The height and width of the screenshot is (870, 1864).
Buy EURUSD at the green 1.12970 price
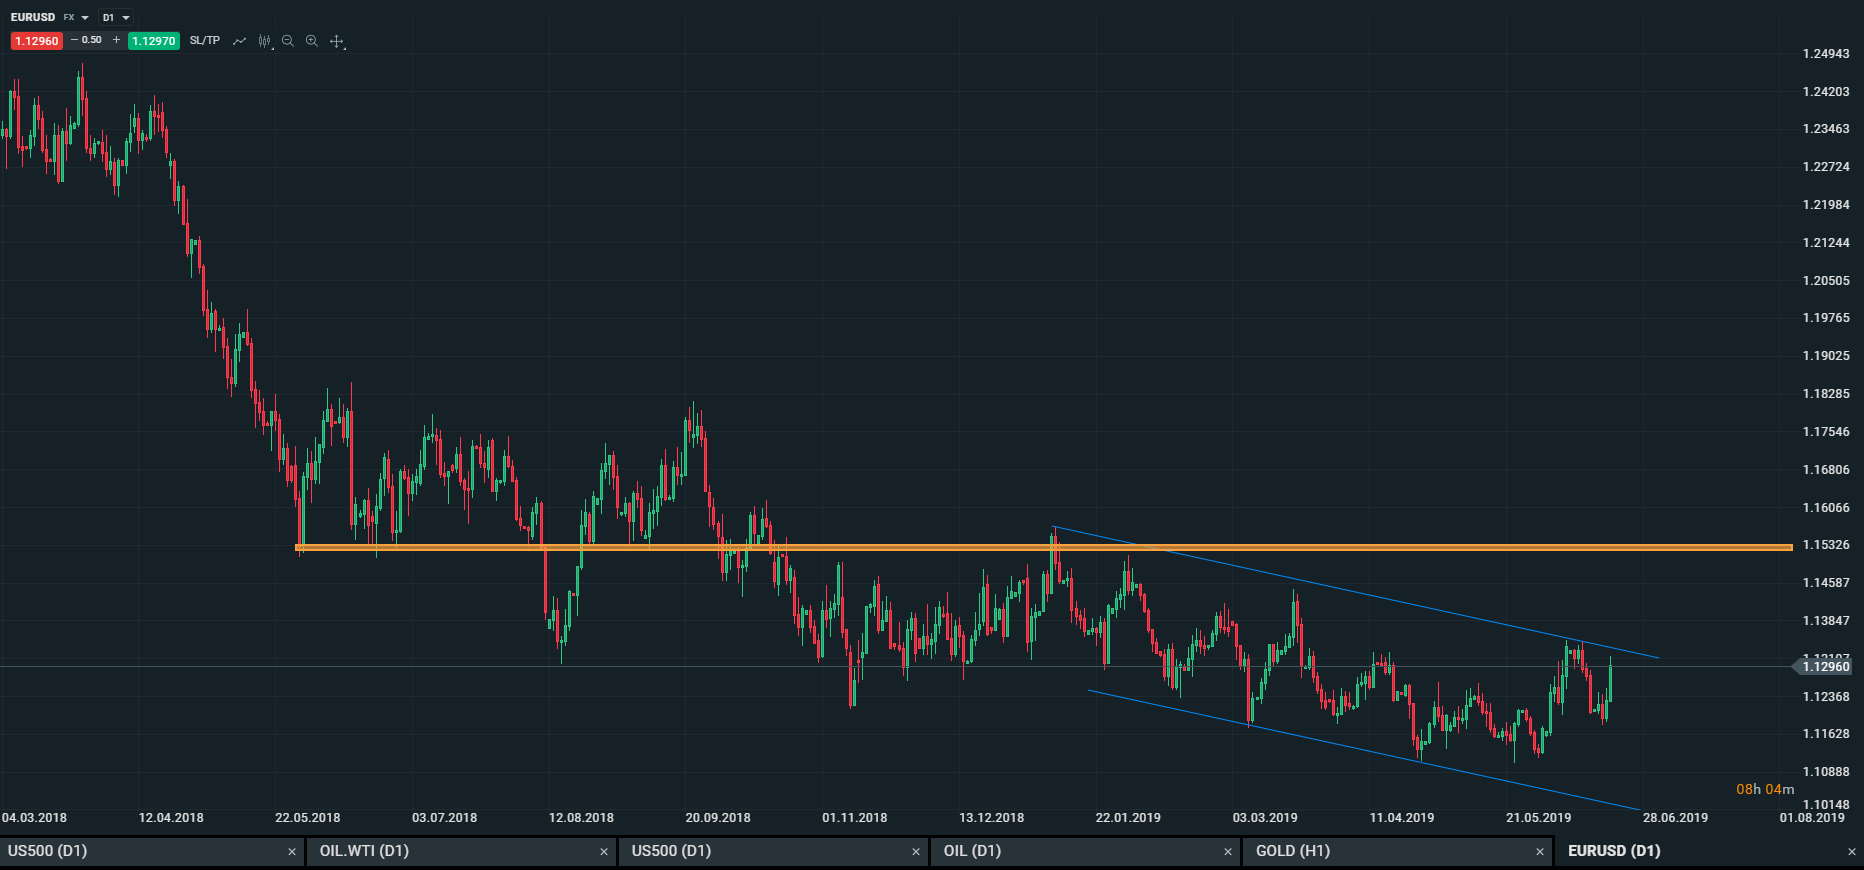[154, 41]
